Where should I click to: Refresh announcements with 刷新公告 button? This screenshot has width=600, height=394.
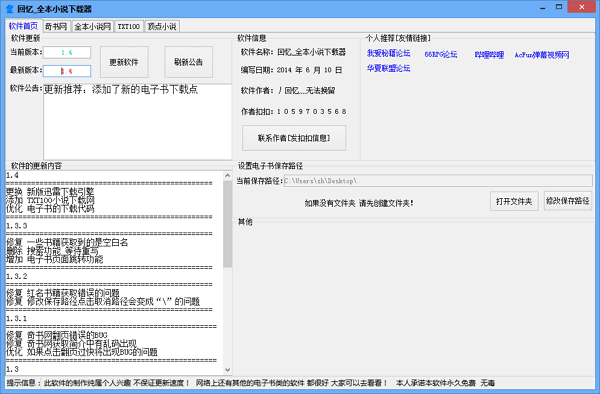pyautogui.click(x=188, y=62)
